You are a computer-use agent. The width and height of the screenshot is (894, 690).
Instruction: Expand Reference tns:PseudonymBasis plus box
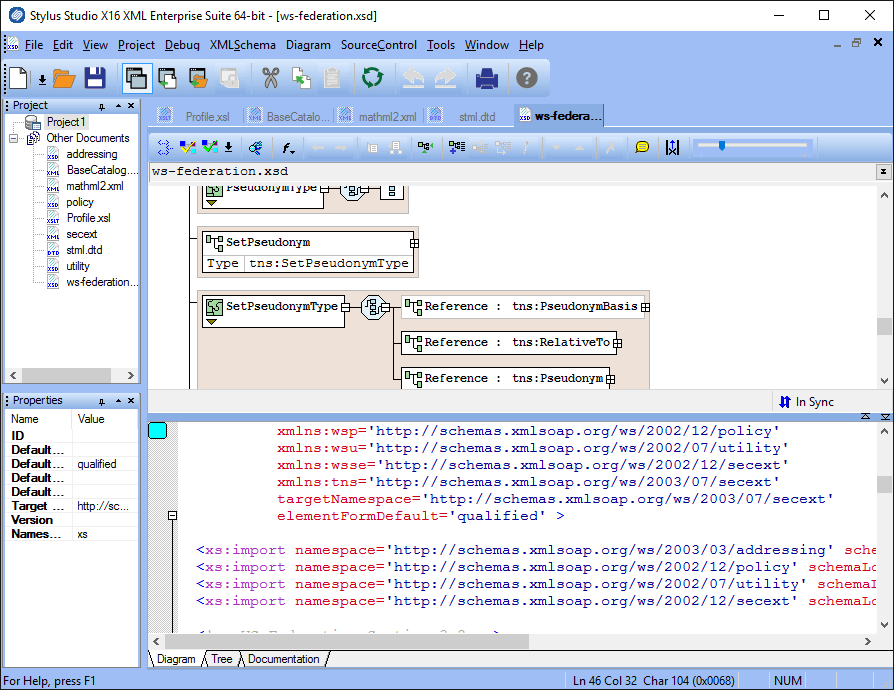[x=647, y=306]
